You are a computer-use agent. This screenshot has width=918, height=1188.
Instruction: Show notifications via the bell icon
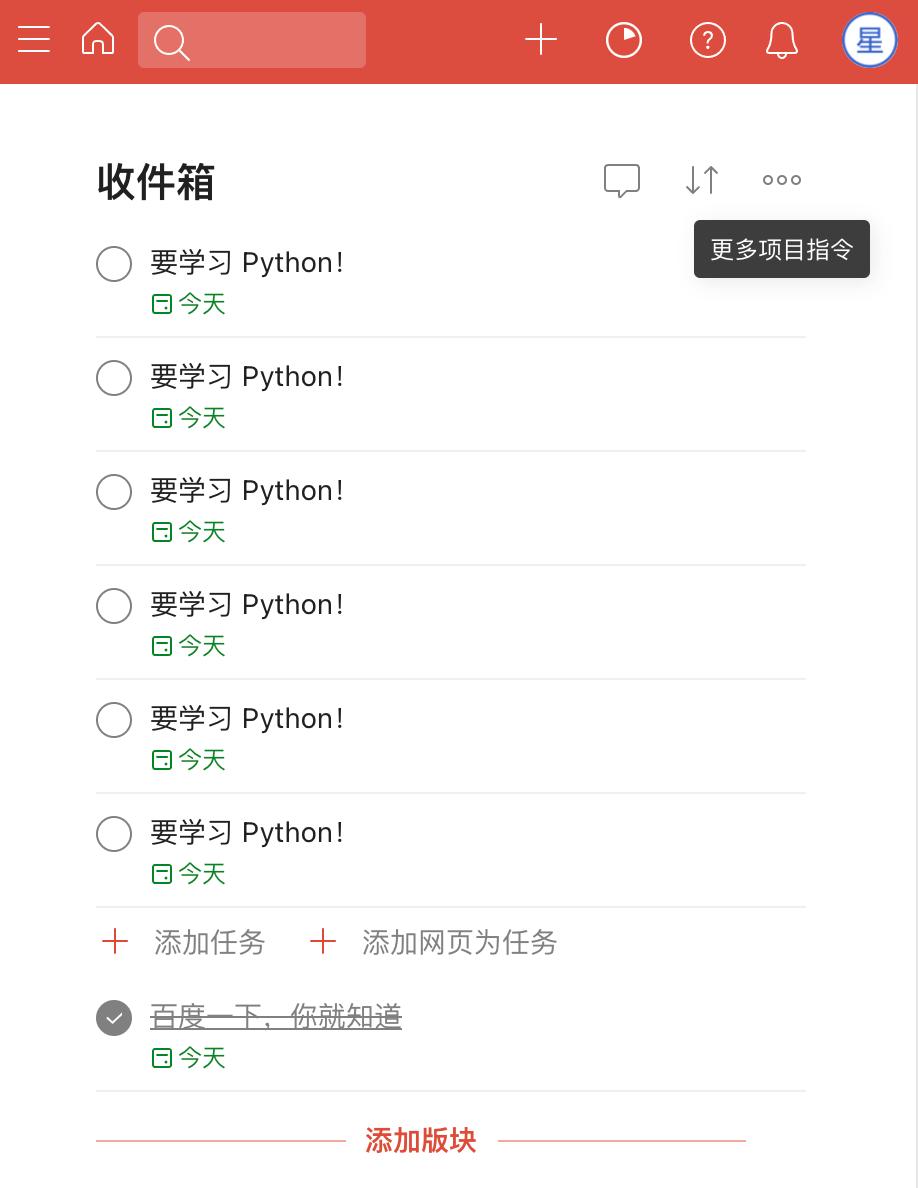click(782, 40)
